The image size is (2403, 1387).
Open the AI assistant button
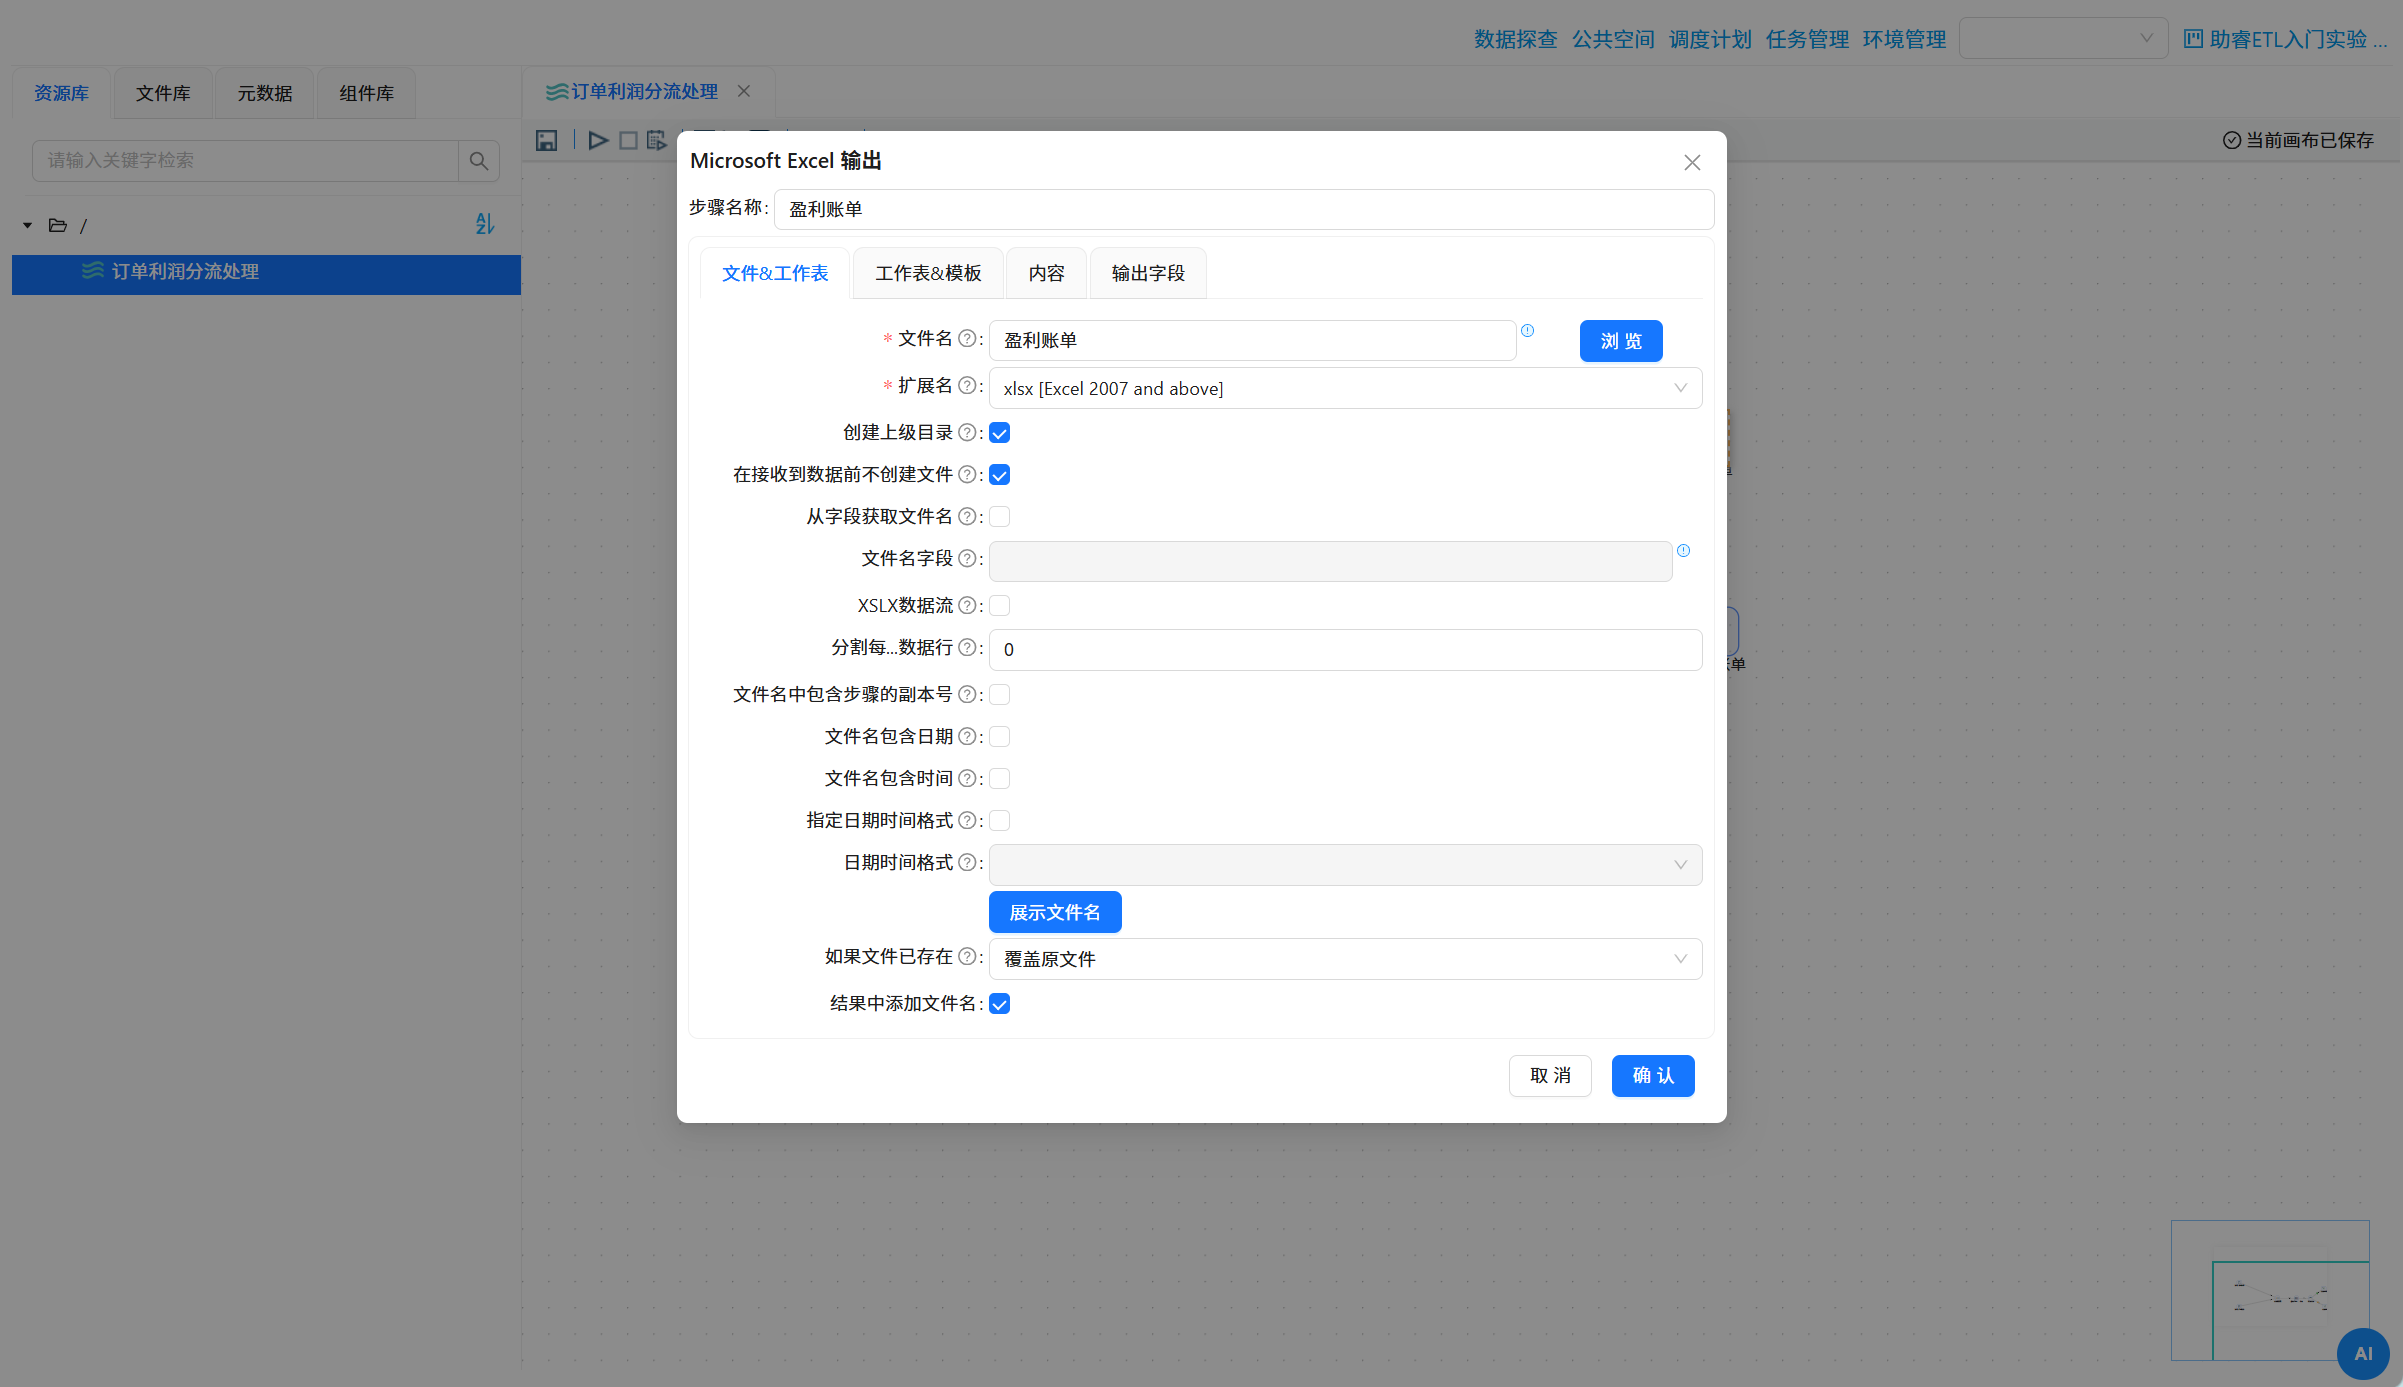(2363, 1353)
